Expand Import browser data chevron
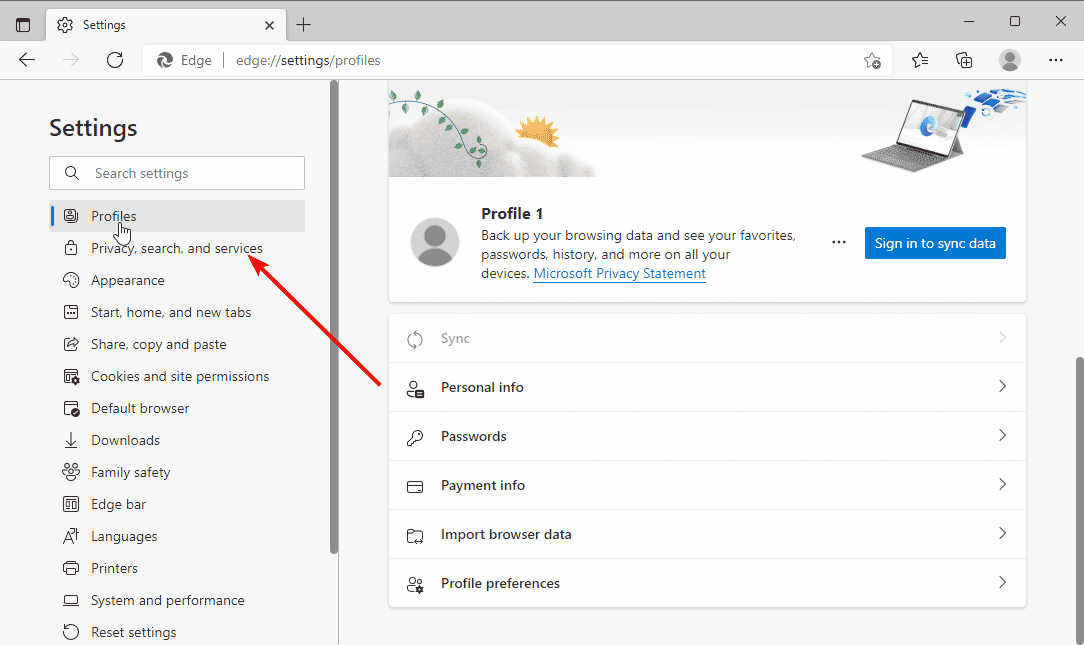Screen dimensions: 1084x645 pyautogui.click(x=1002, y=534)
